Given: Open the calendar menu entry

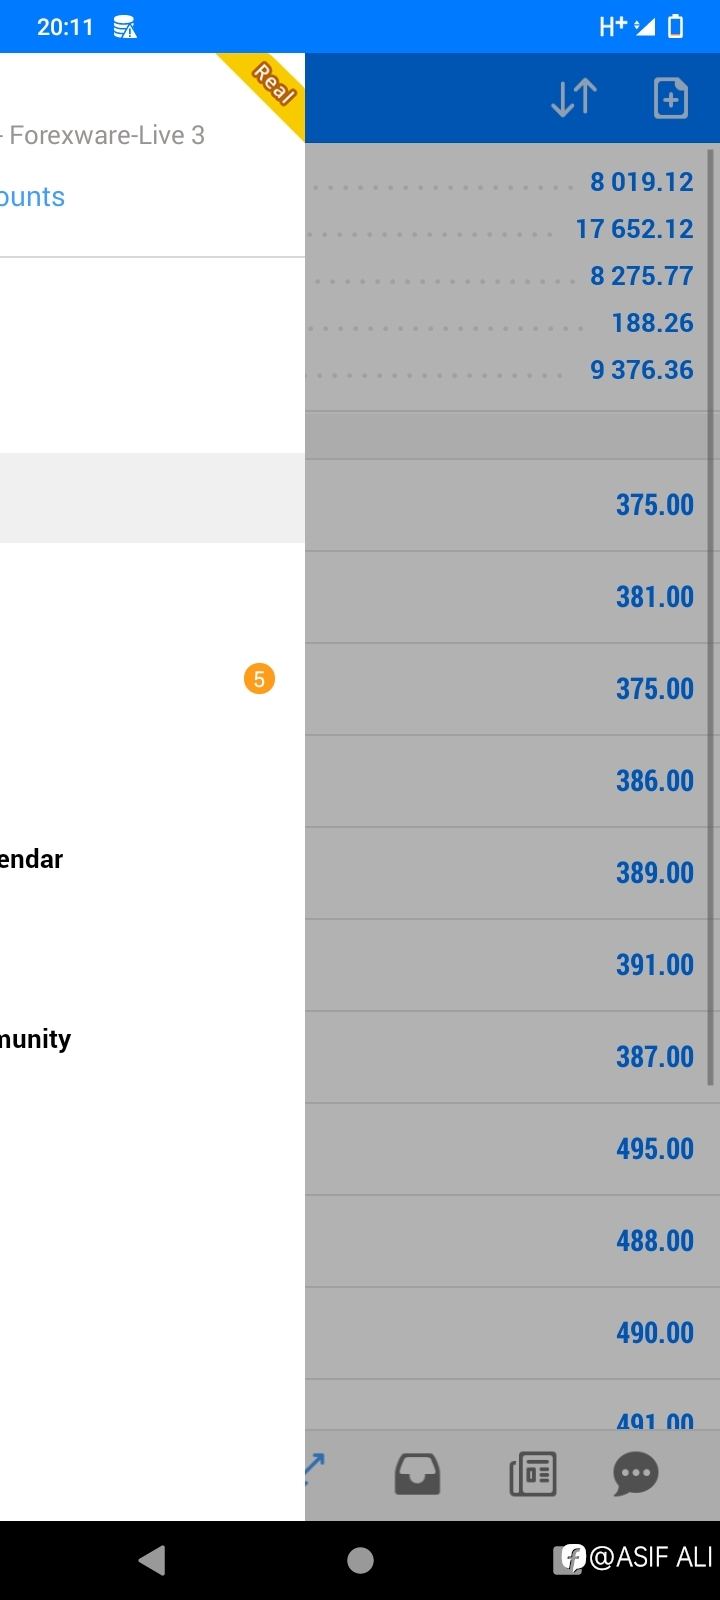Looking at the screenshot, I should click(31, 859).
